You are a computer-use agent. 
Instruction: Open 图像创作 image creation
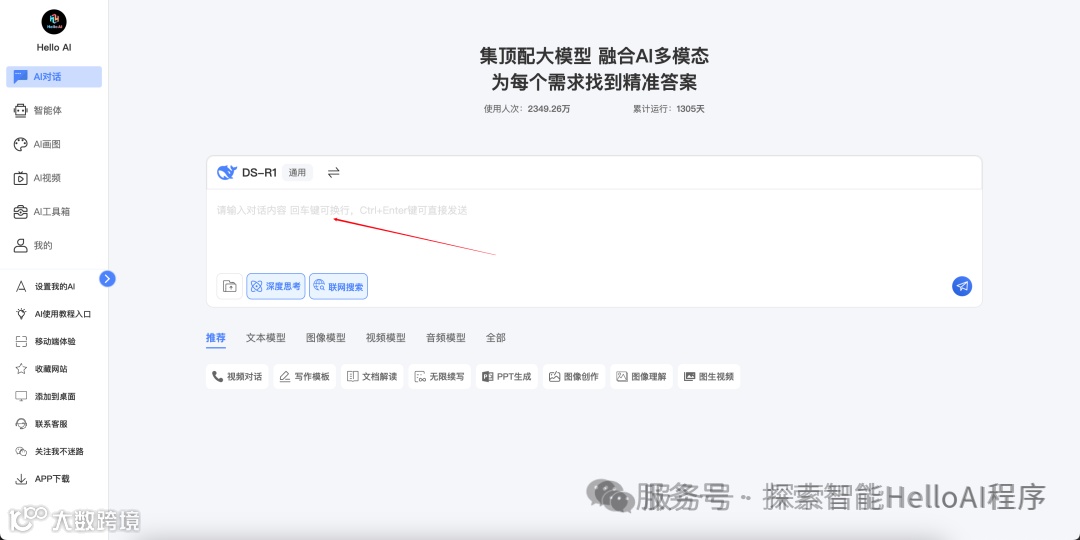click(574, 377)
